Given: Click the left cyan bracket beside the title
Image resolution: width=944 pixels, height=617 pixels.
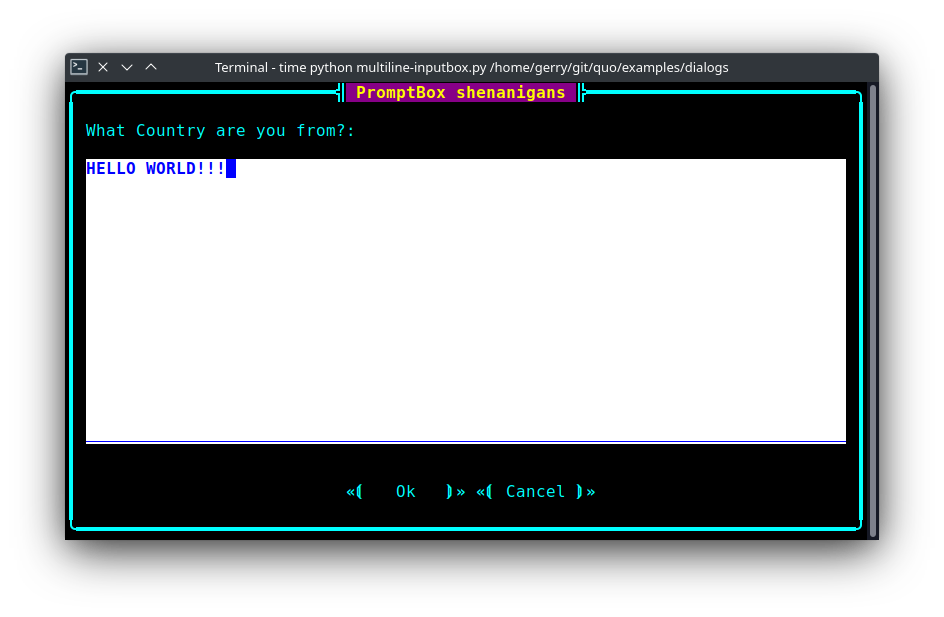Looking at the screenshot, I should (340, 92).
